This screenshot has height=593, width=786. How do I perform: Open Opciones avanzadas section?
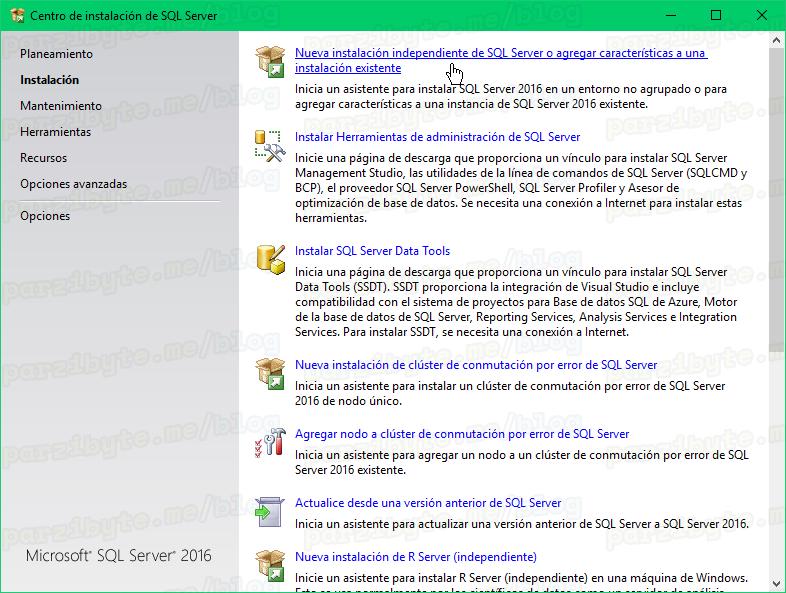coord(74,184)
